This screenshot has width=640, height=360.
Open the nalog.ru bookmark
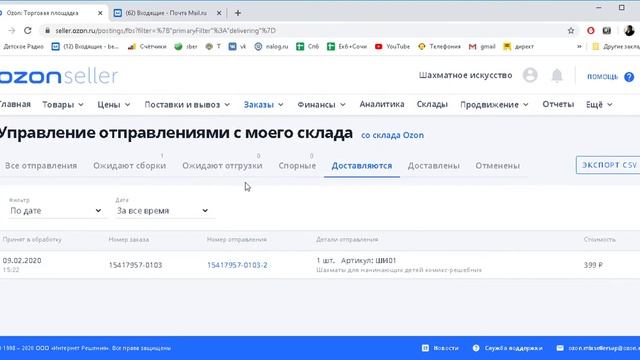pyautogui.click(x=271, y=47)
